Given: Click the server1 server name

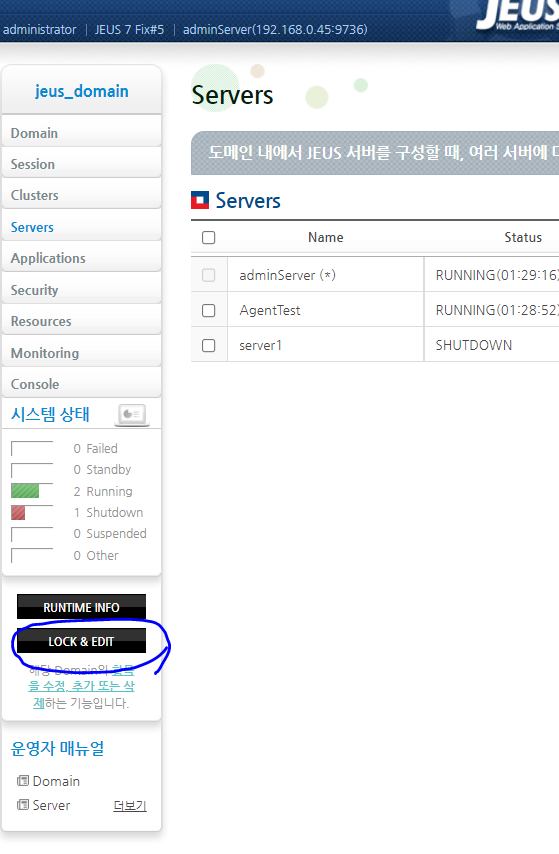Looking at the screenshot, I should click(260, 345).
